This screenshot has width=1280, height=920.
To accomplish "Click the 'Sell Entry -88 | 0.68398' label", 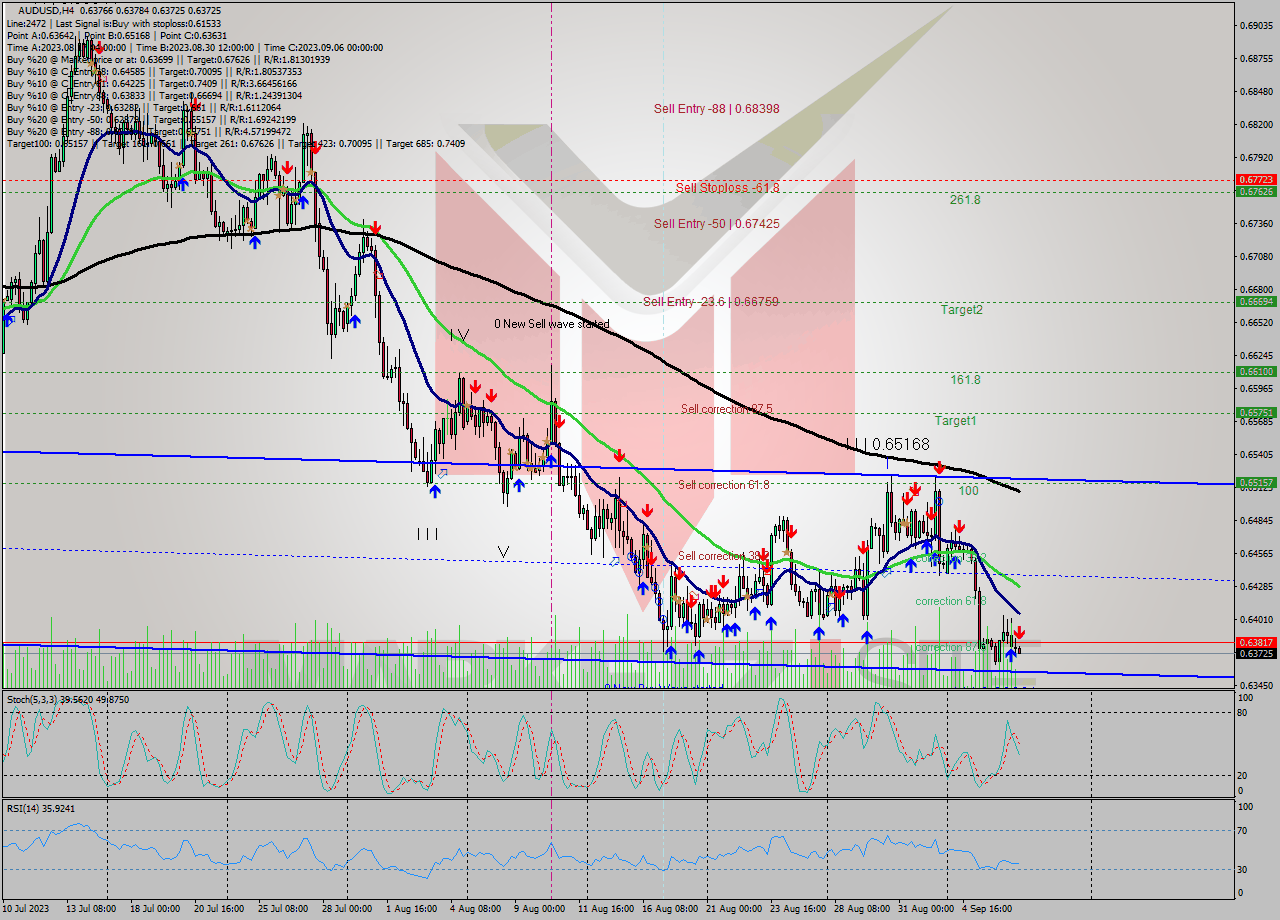I will [x=716, y=108].
